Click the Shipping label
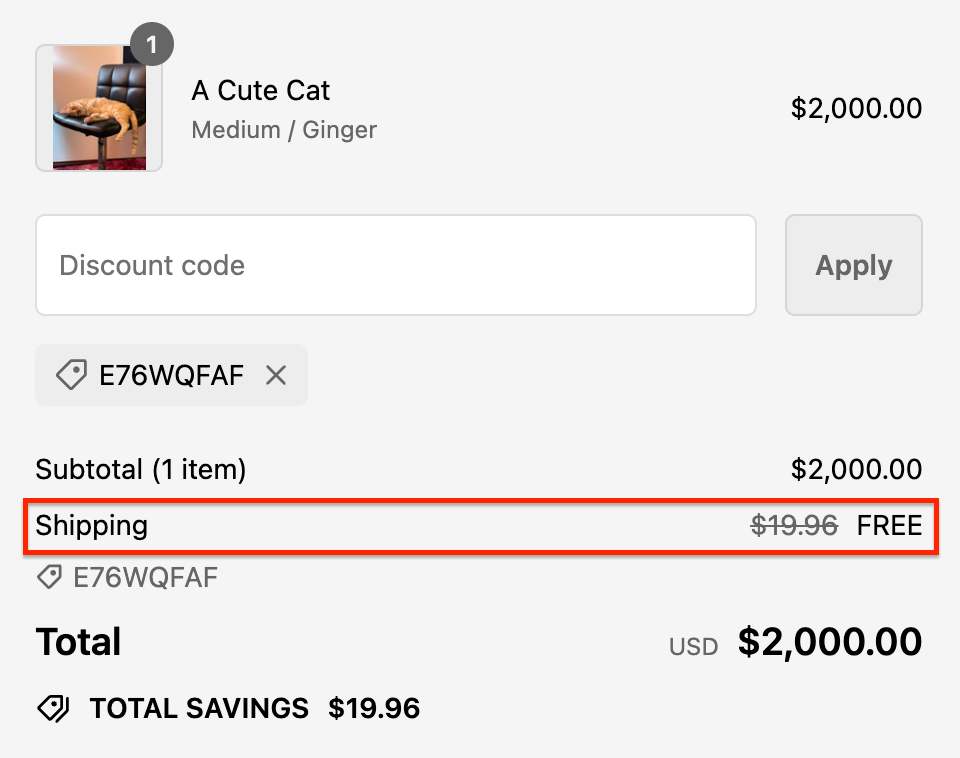Image resolution: width=960 pixels, height=758 pixels. pyautogui.click(x=92, y=525)
